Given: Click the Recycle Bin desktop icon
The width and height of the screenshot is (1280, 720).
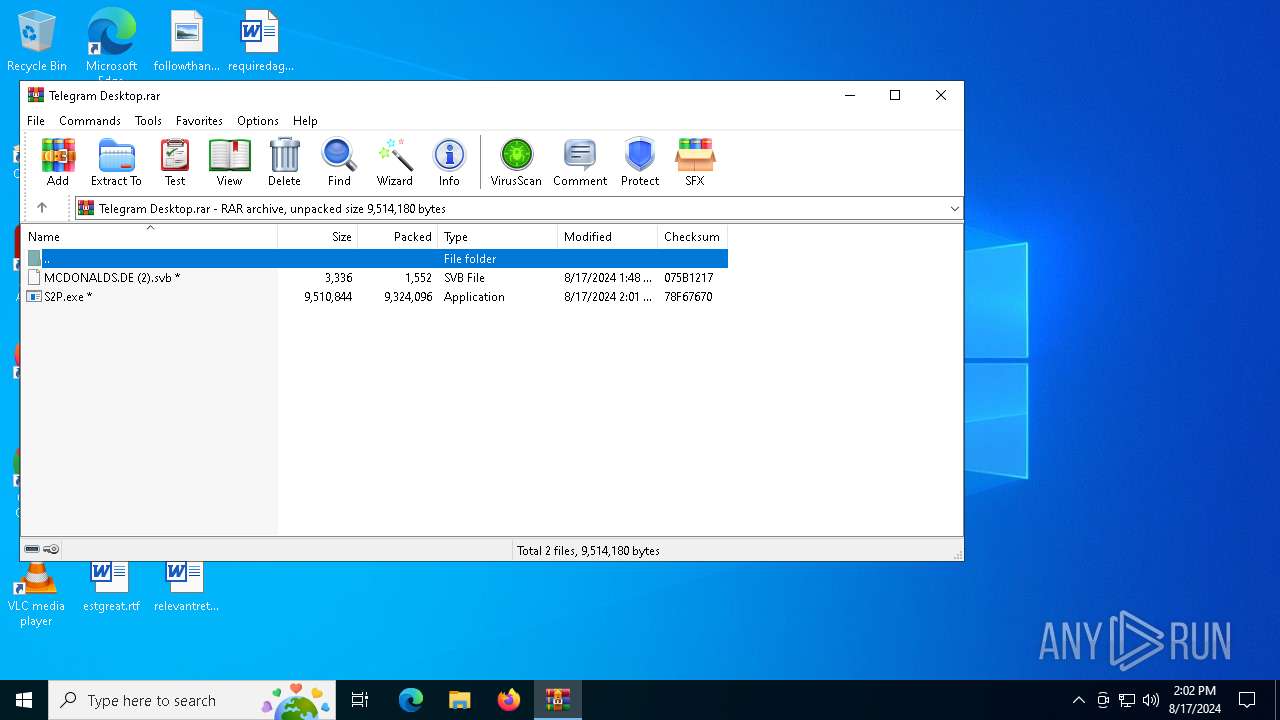Looking at the screenshot, I should 37,42.
